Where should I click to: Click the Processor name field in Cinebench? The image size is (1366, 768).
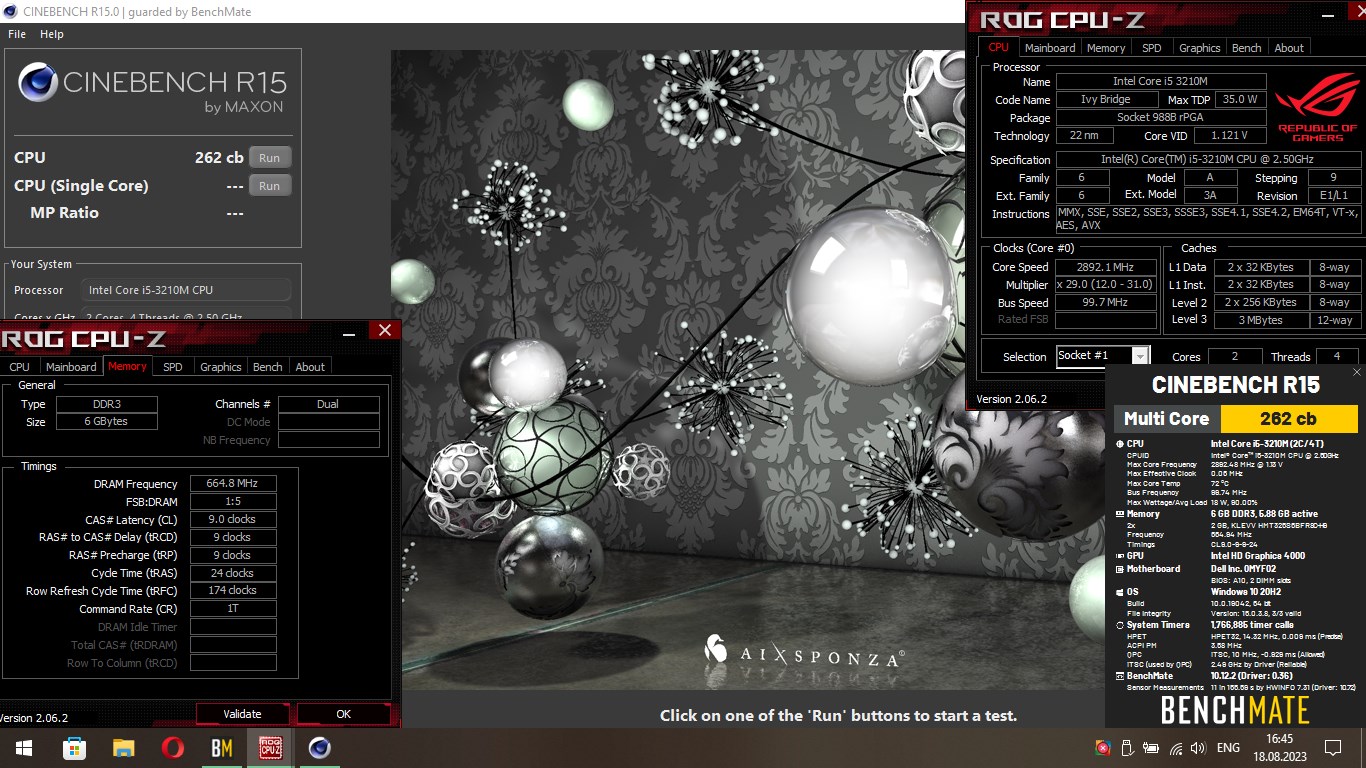click(x=186, y=290)
